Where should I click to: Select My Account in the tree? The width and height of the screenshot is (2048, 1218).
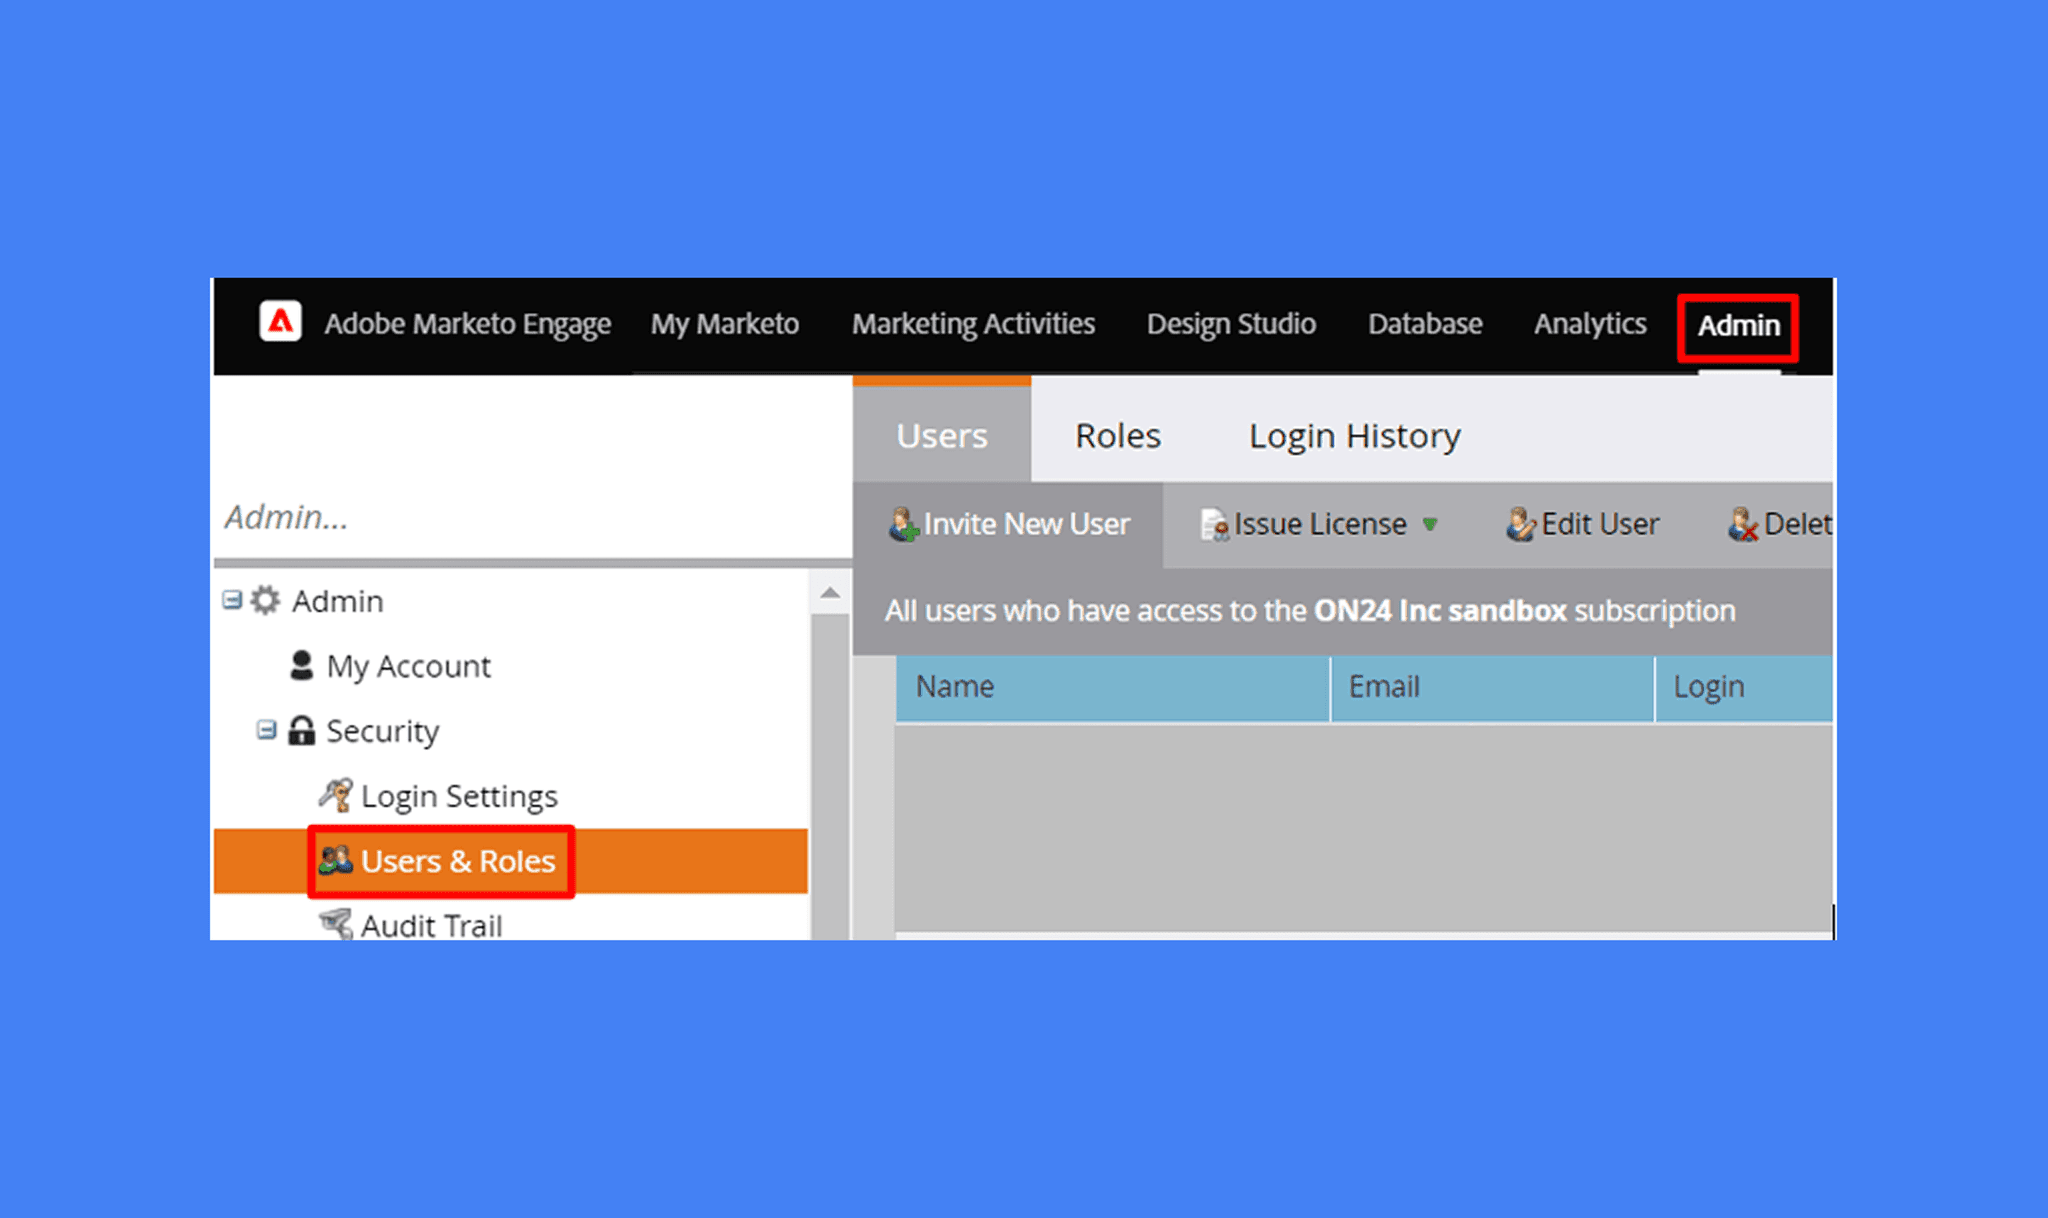point(408,666)
